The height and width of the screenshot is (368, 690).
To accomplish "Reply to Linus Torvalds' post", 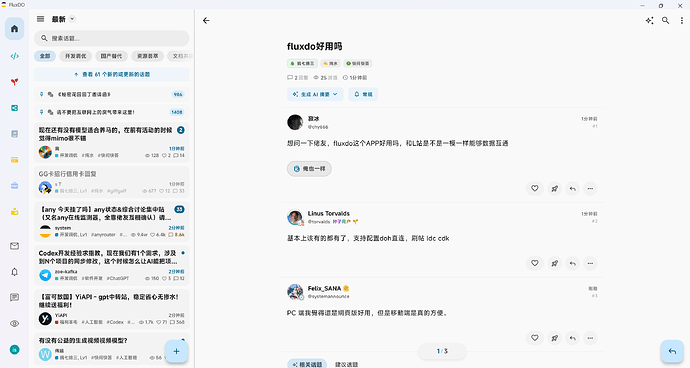I will click(x=573, y=263).
